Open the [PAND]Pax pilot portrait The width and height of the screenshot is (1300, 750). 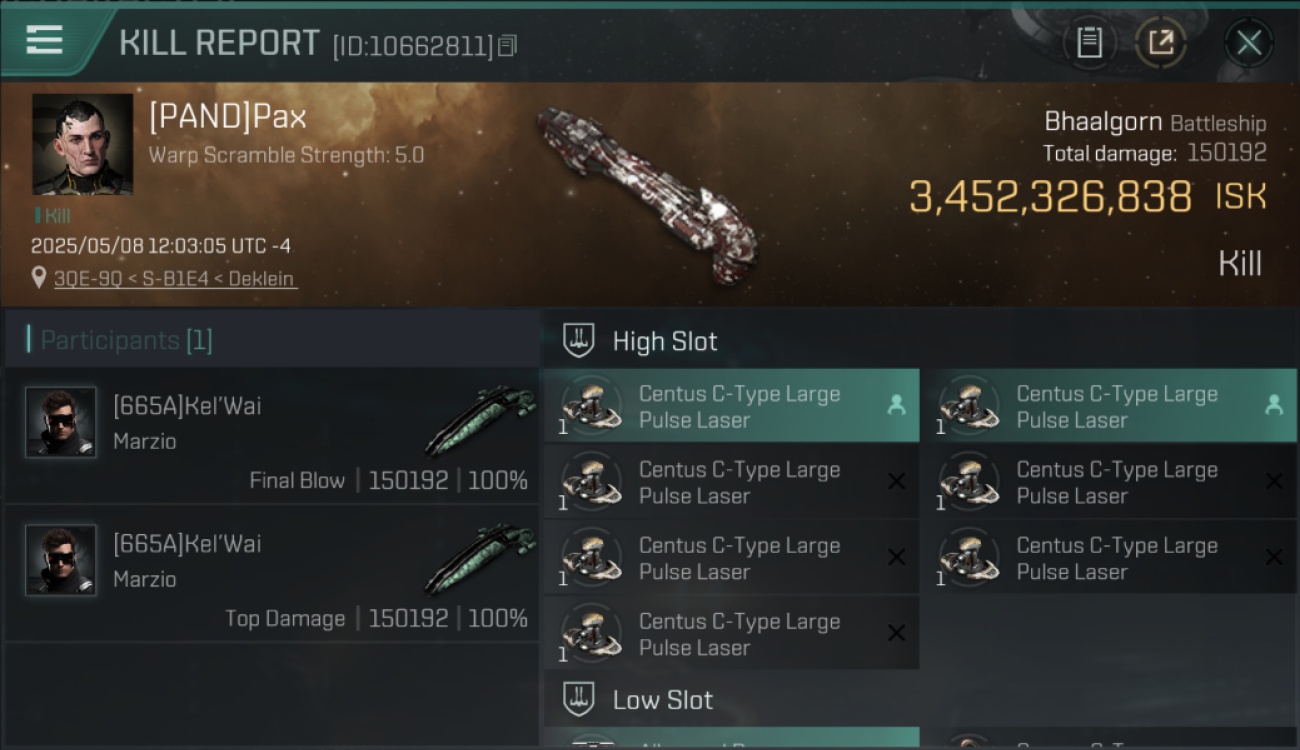[x=83, y=144]
